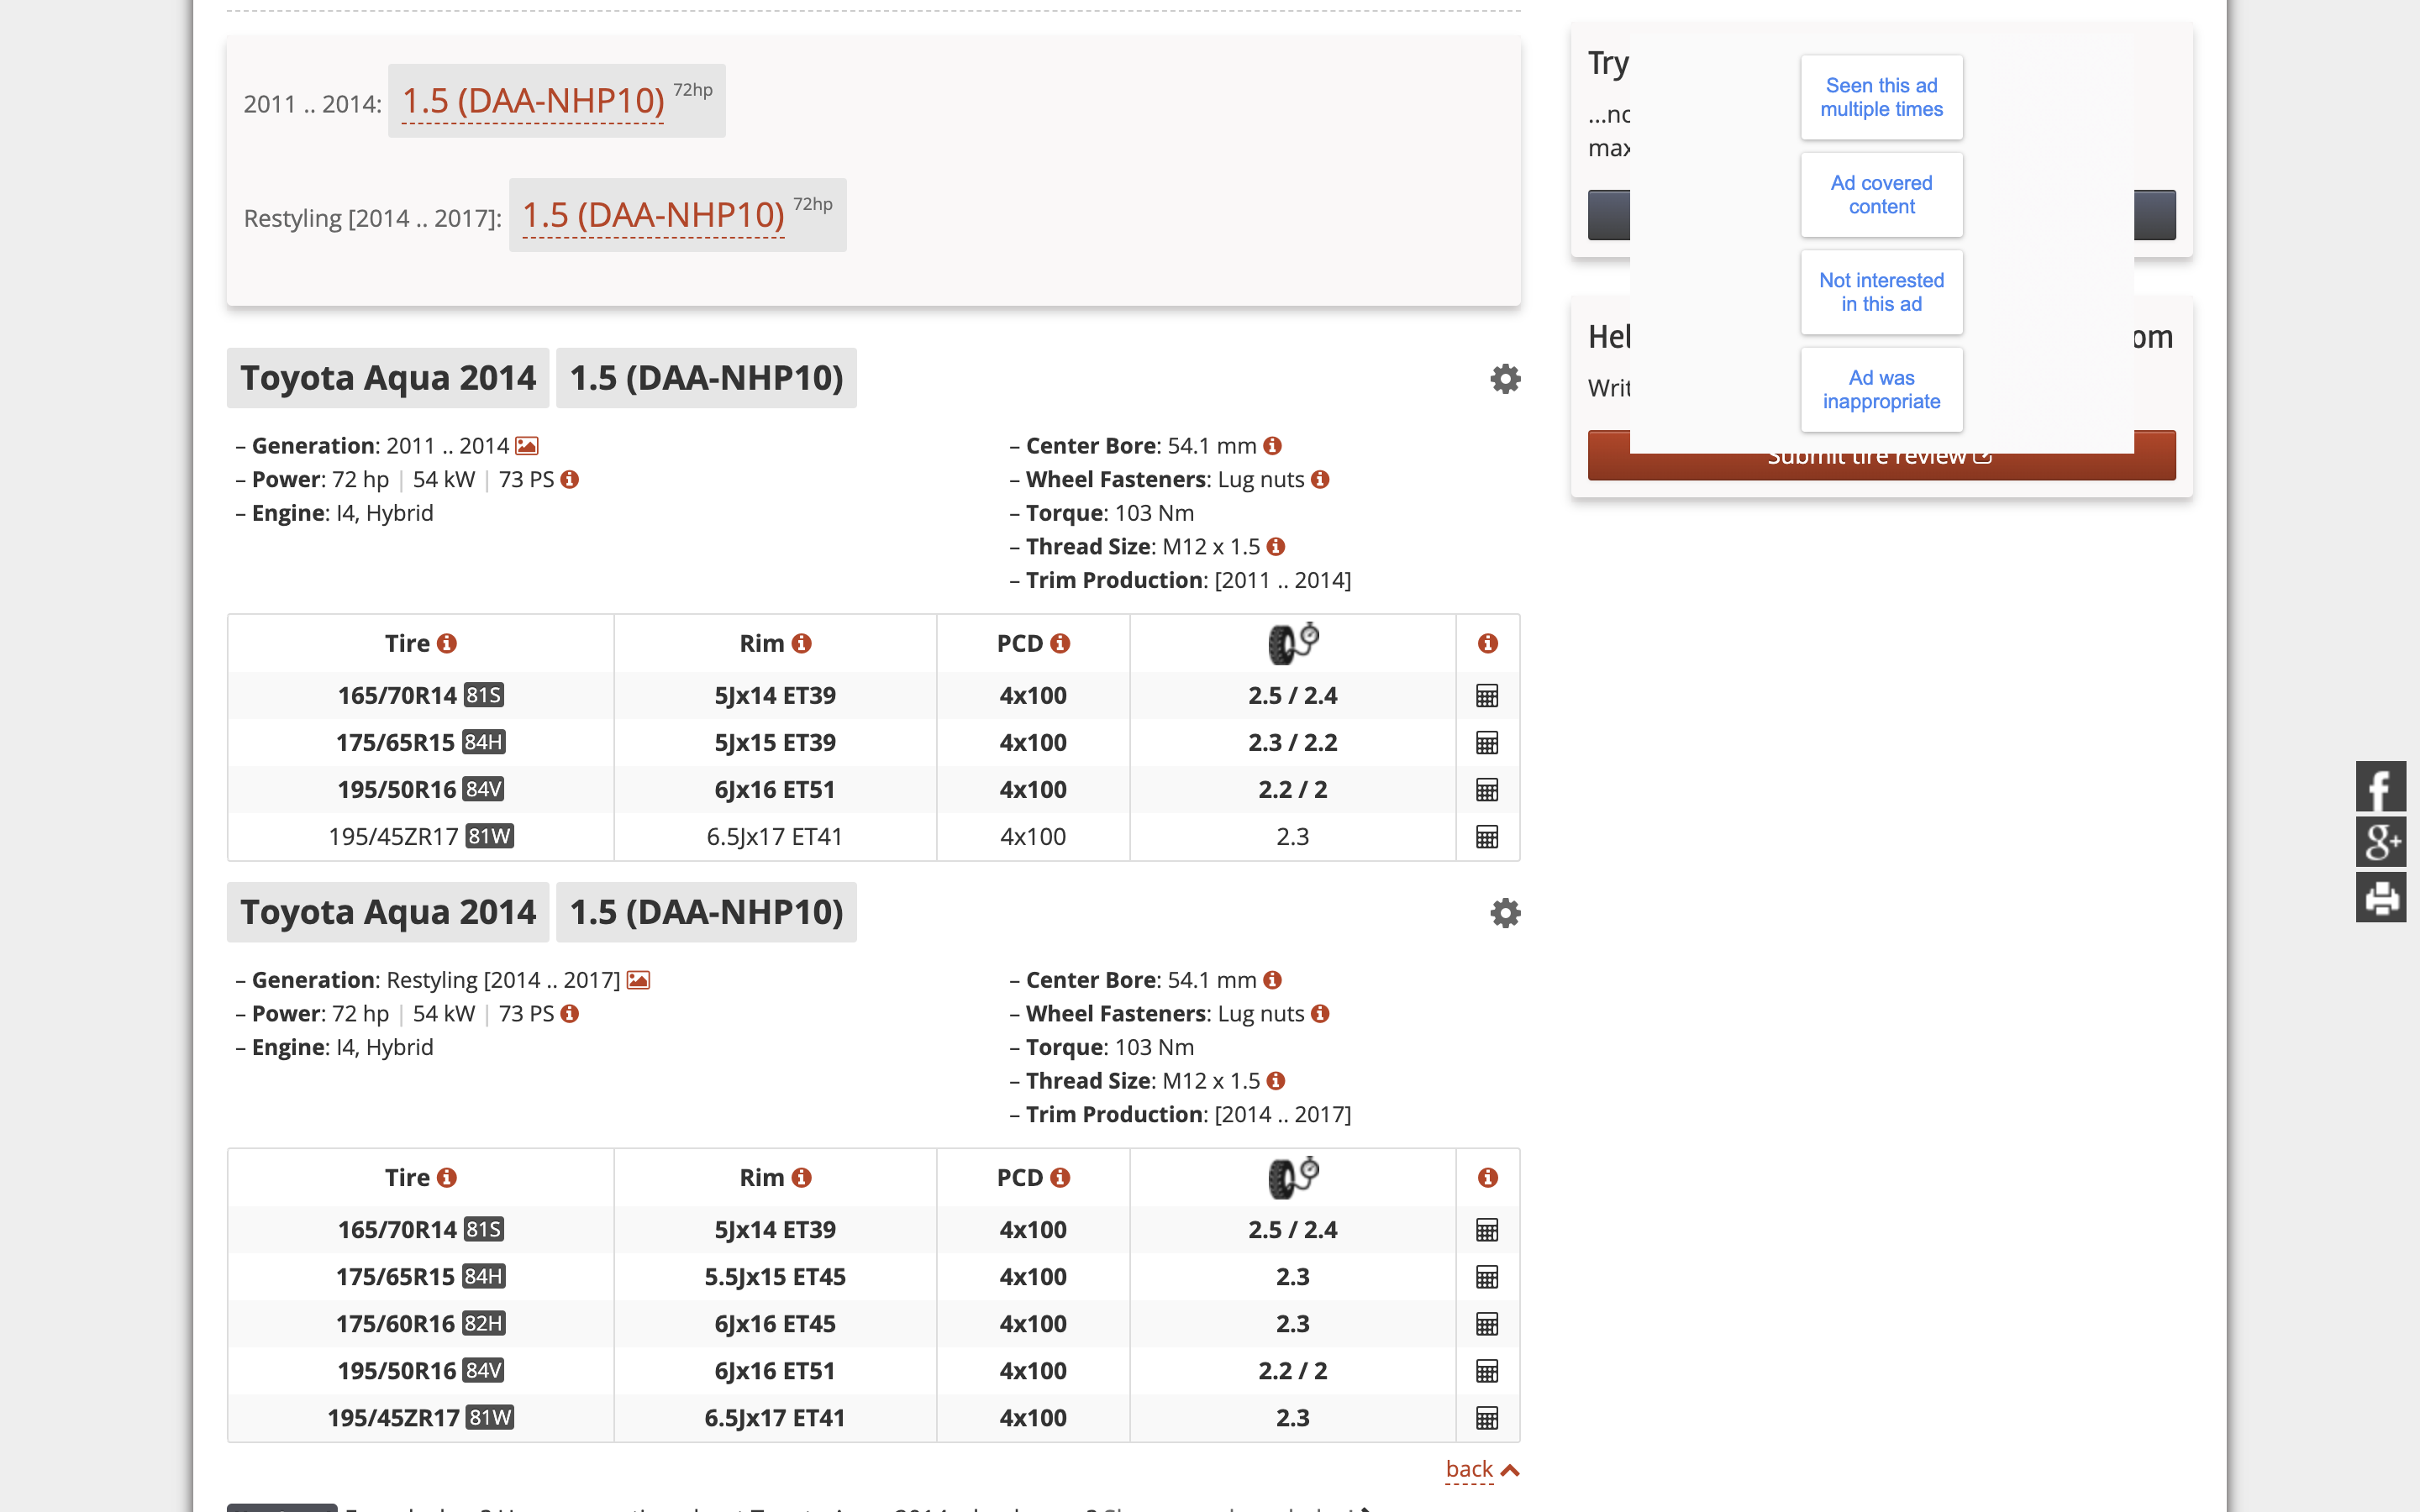The image size is (2420, 1512).
Task: Select 'Not interested in this ad' option
Action: [1881, 292]
